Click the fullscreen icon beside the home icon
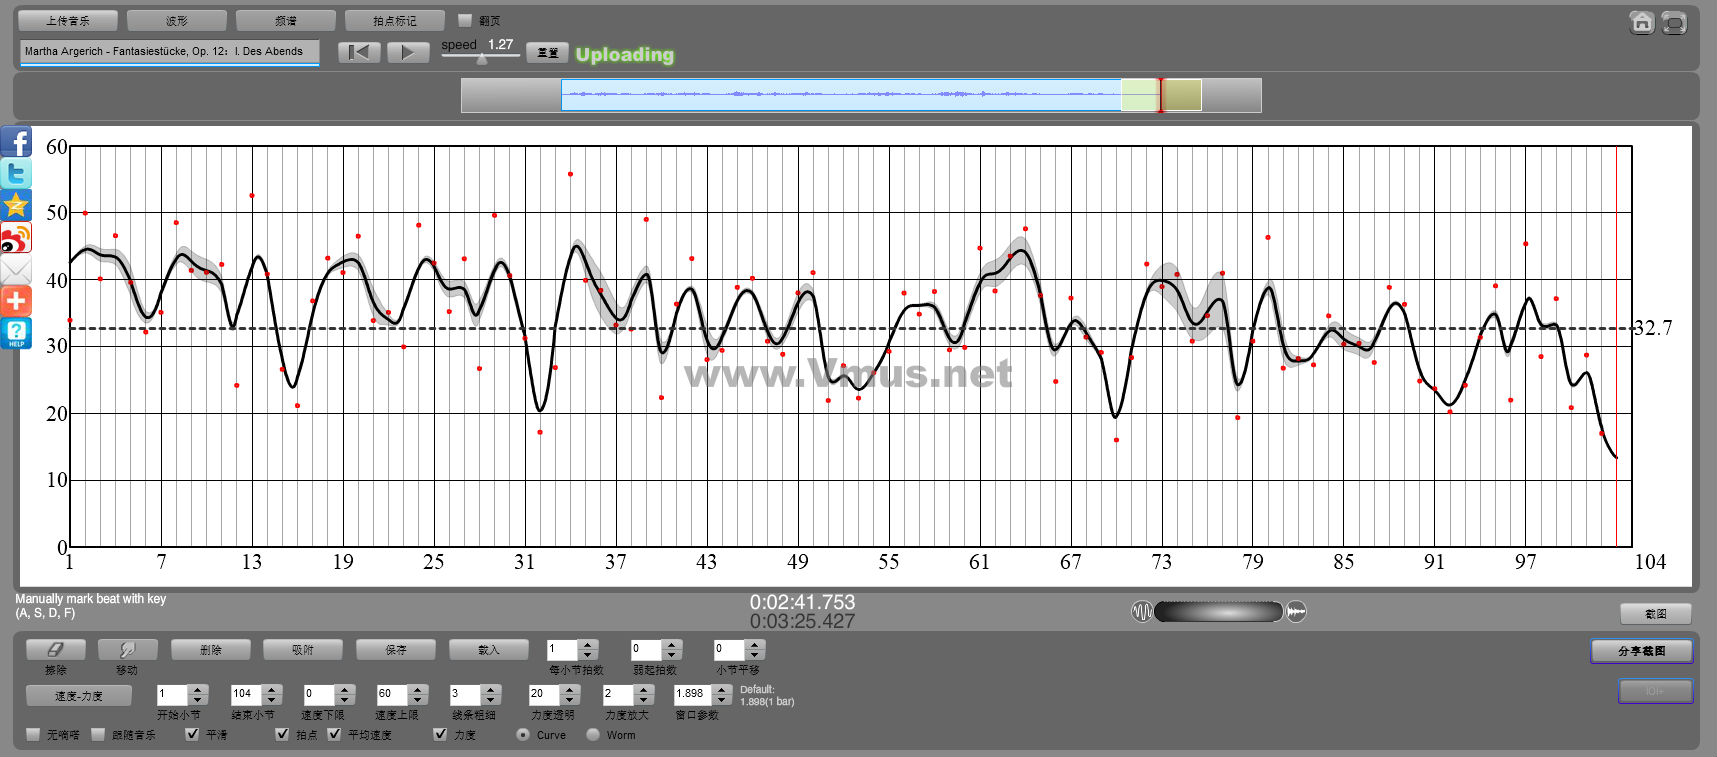This screenshot has height=757, width=1717. pos(1674,22)
